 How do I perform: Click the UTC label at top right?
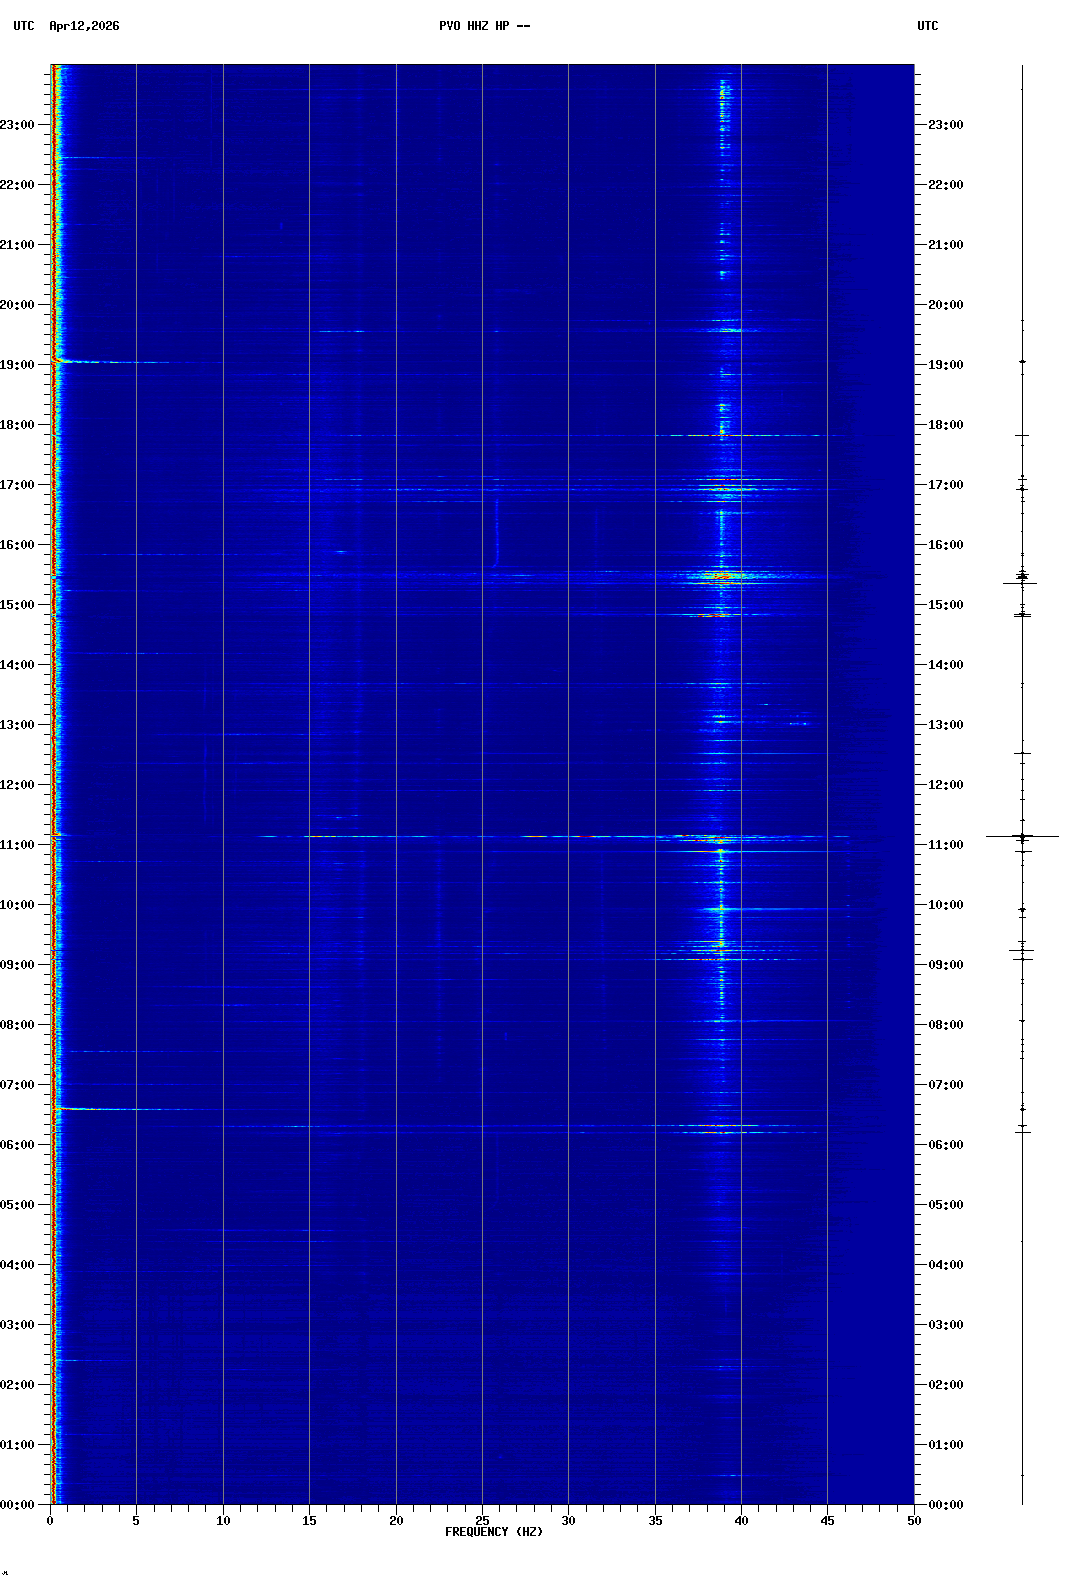pyautogui.click(x=927, y=26)
